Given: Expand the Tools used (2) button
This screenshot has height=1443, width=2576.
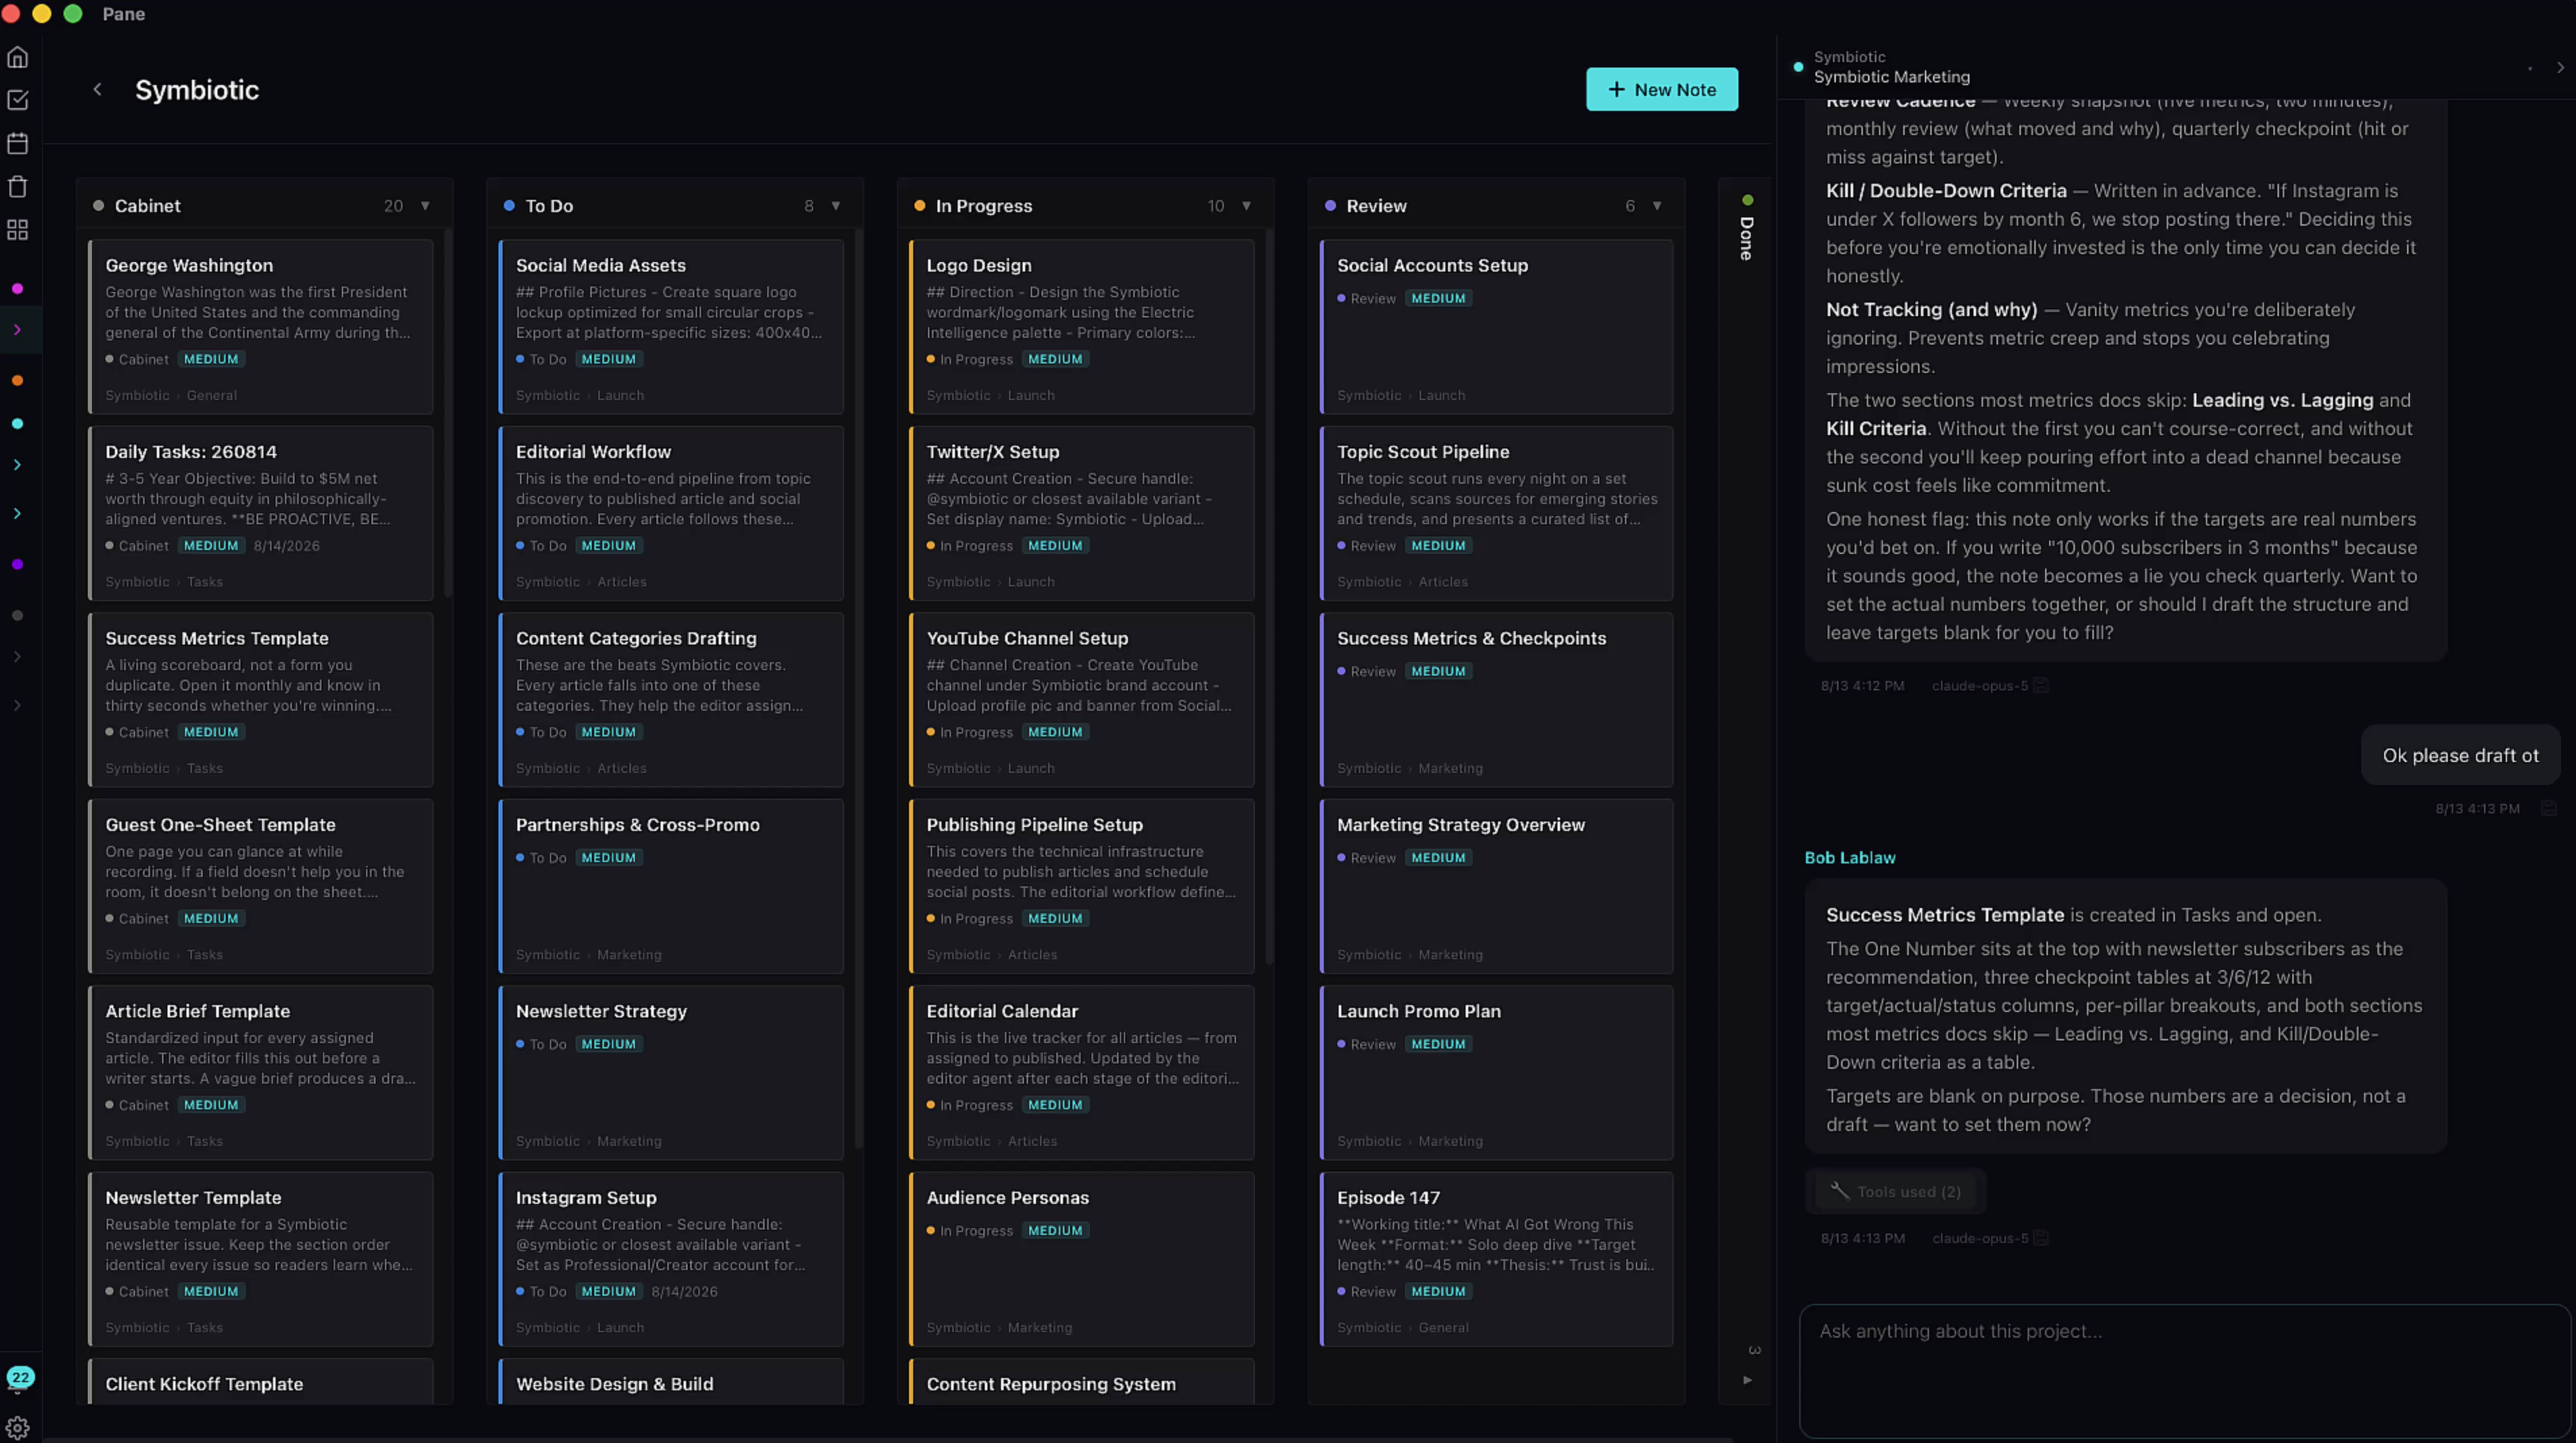Looking at the screenshot, I should pyautogui.click(x=1894, y=1191).
